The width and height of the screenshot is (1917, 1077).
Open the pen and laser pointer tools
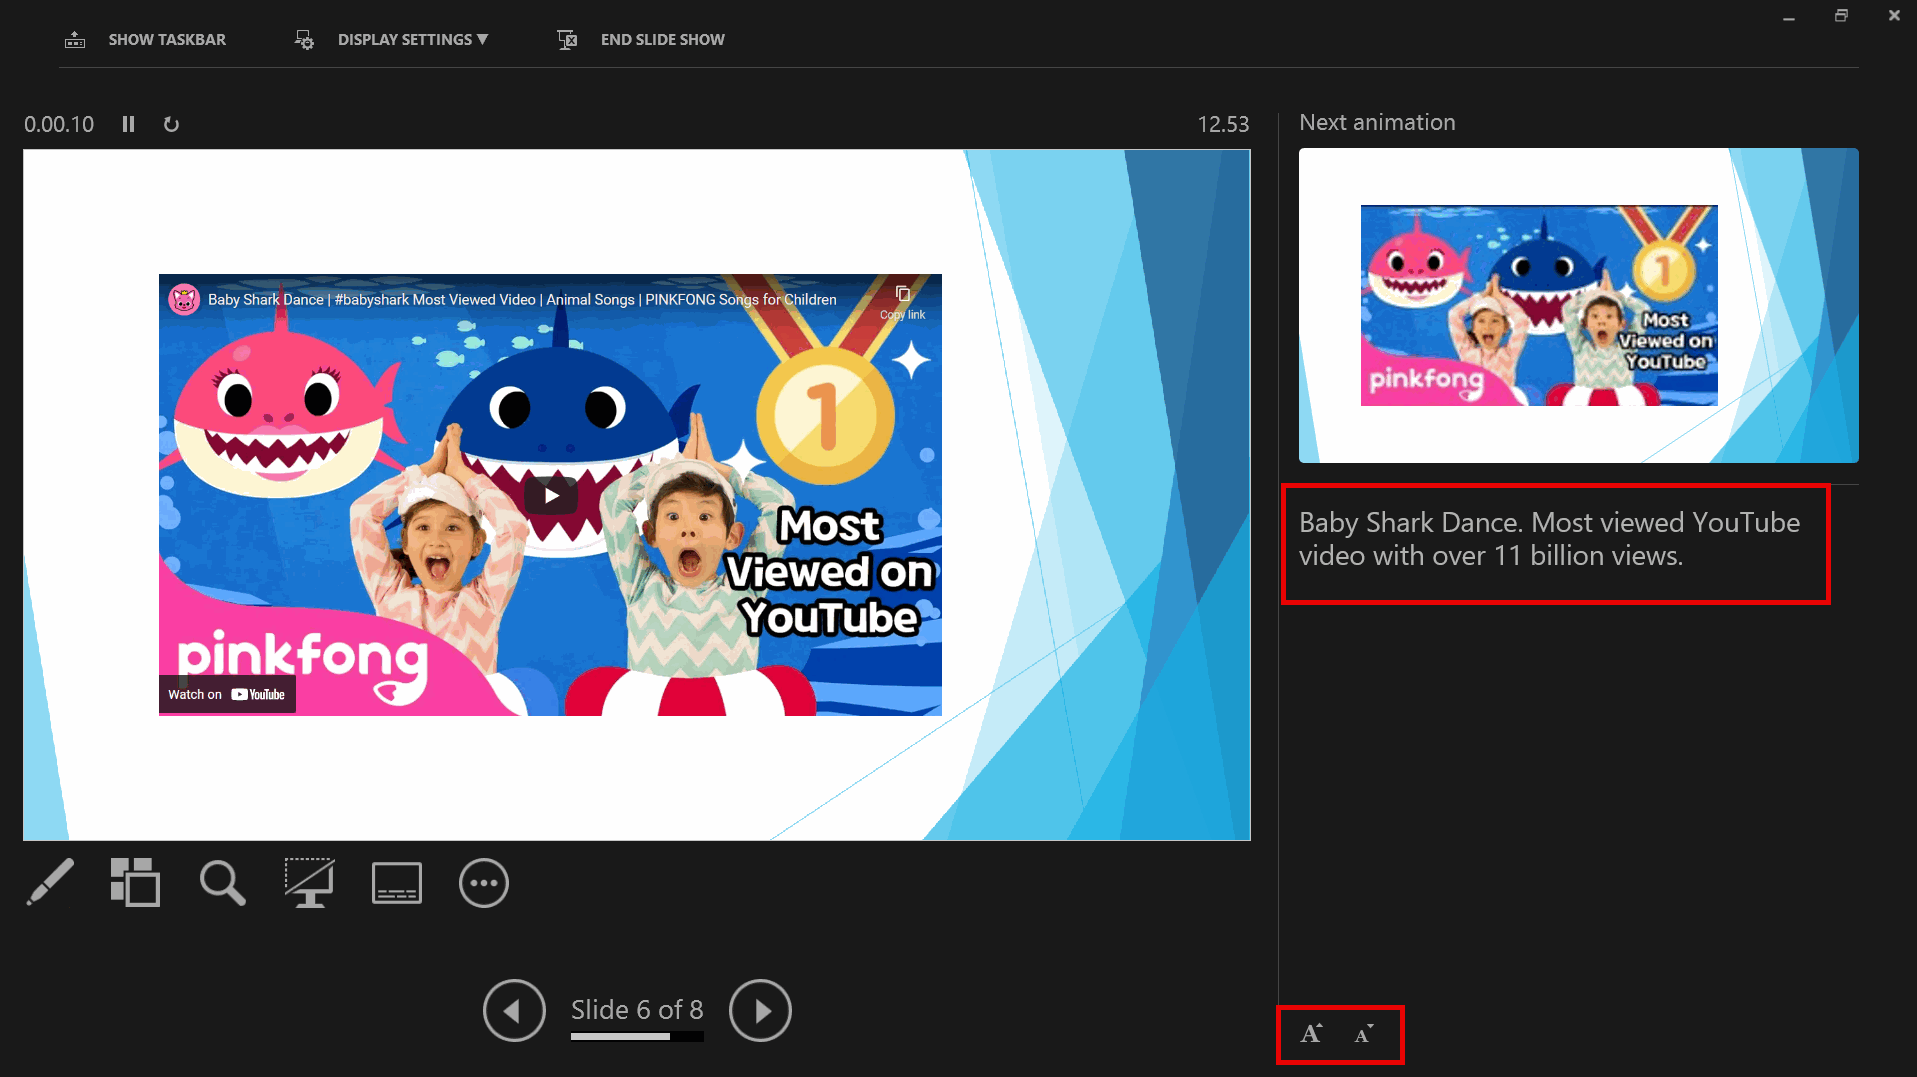pos(50,882)
